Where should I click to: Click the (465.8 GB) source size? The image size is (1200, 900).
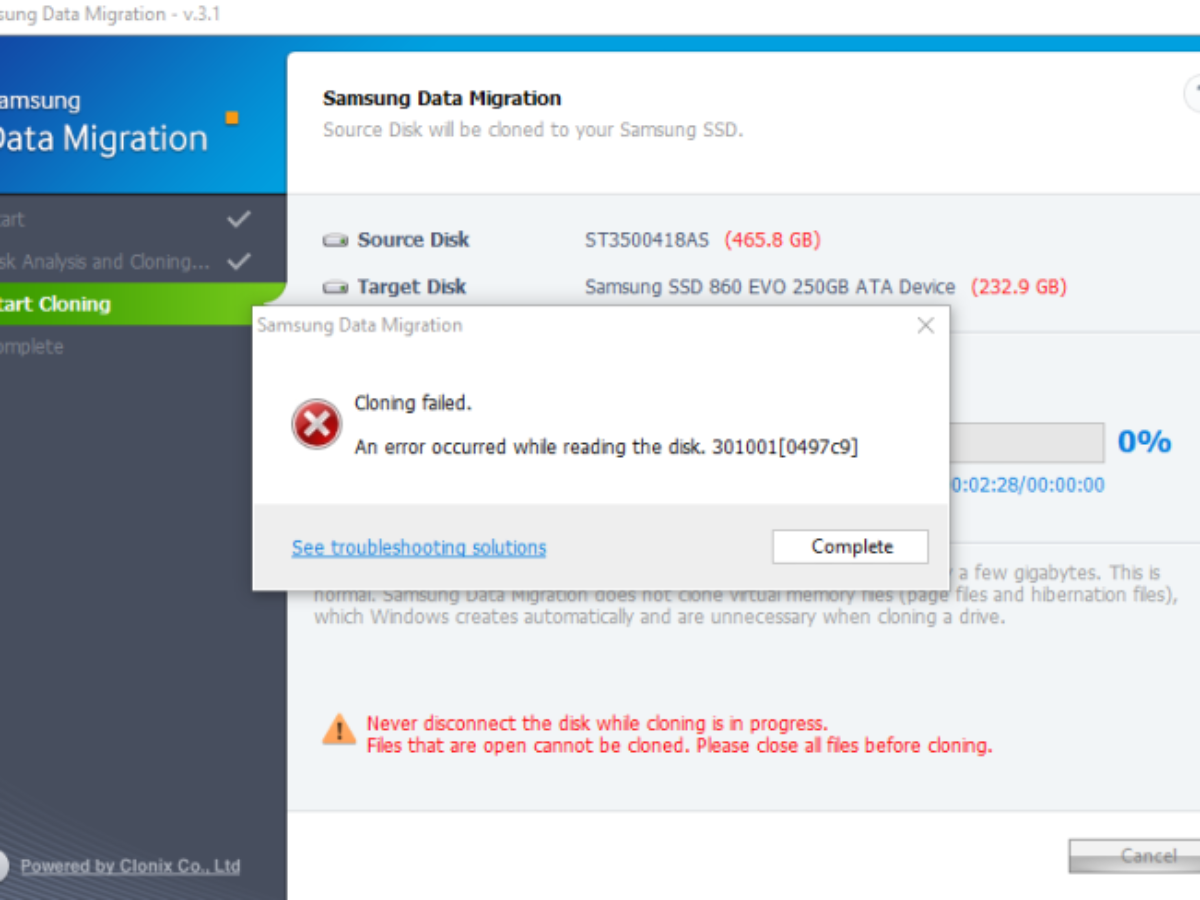772,240
